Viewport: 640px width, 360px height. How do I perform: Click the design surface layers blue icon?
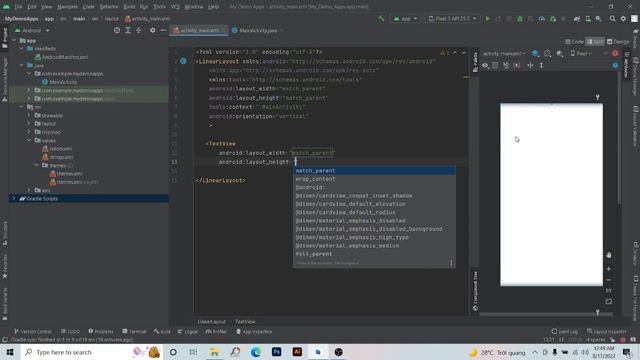[535, 53]
